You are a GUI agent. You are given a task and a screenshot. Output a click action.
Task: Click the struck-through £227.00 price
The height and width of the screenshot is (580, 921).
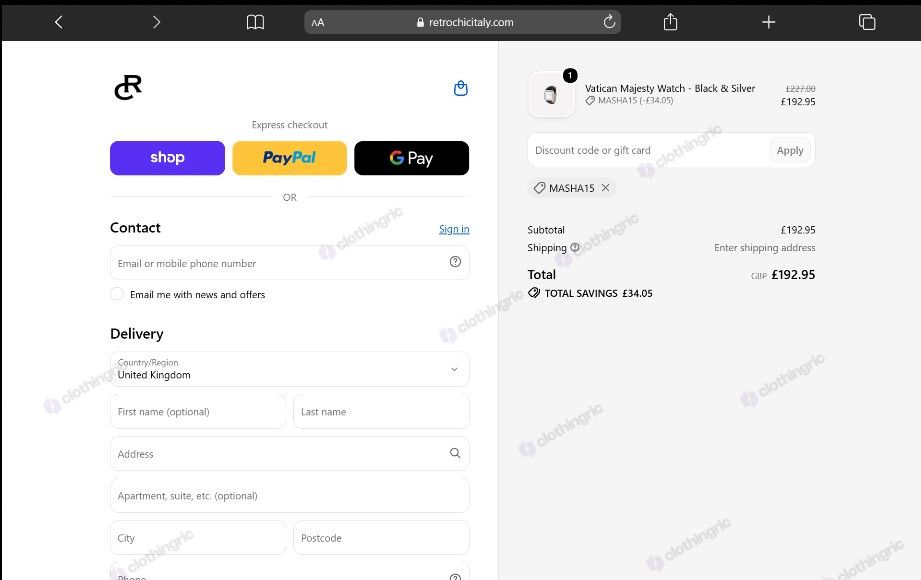(801, 89)
